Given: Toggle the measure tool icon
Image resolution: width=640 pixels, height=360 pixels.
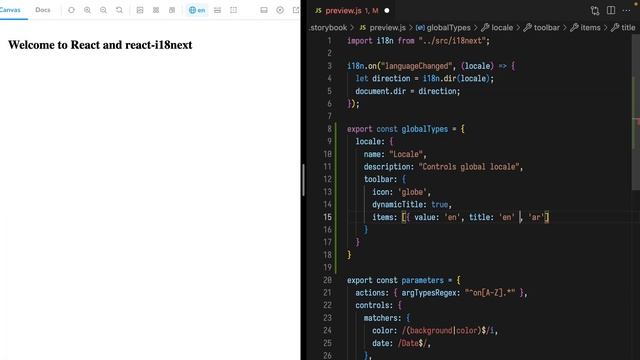Looking at the screenshot, I should tap(218, 10).
